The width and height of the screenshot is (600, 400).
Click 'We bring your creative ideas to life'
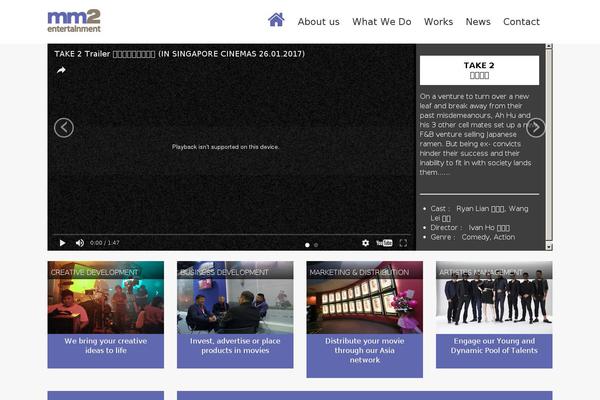(106, 346)
